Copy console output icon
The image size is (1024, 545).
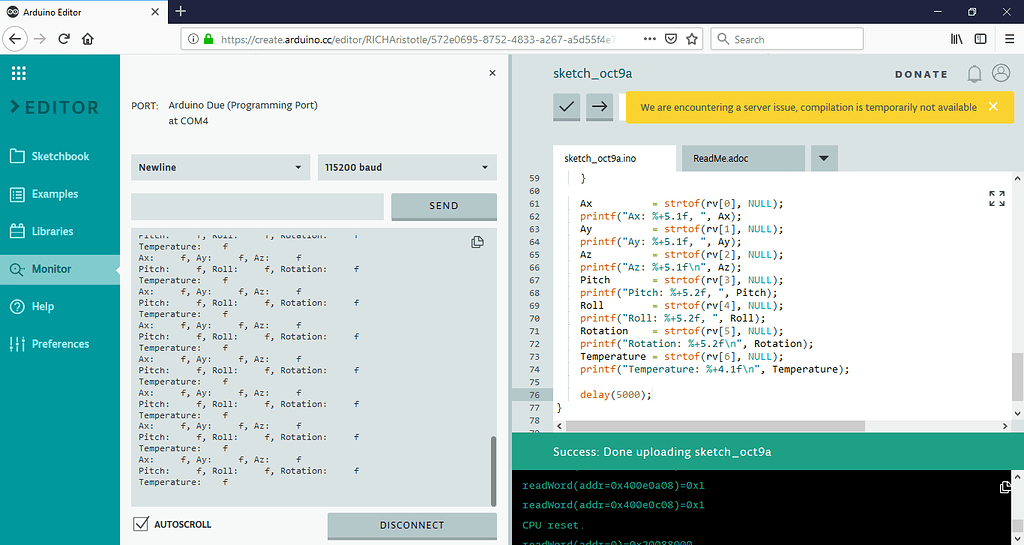[x=1005, y=486]
